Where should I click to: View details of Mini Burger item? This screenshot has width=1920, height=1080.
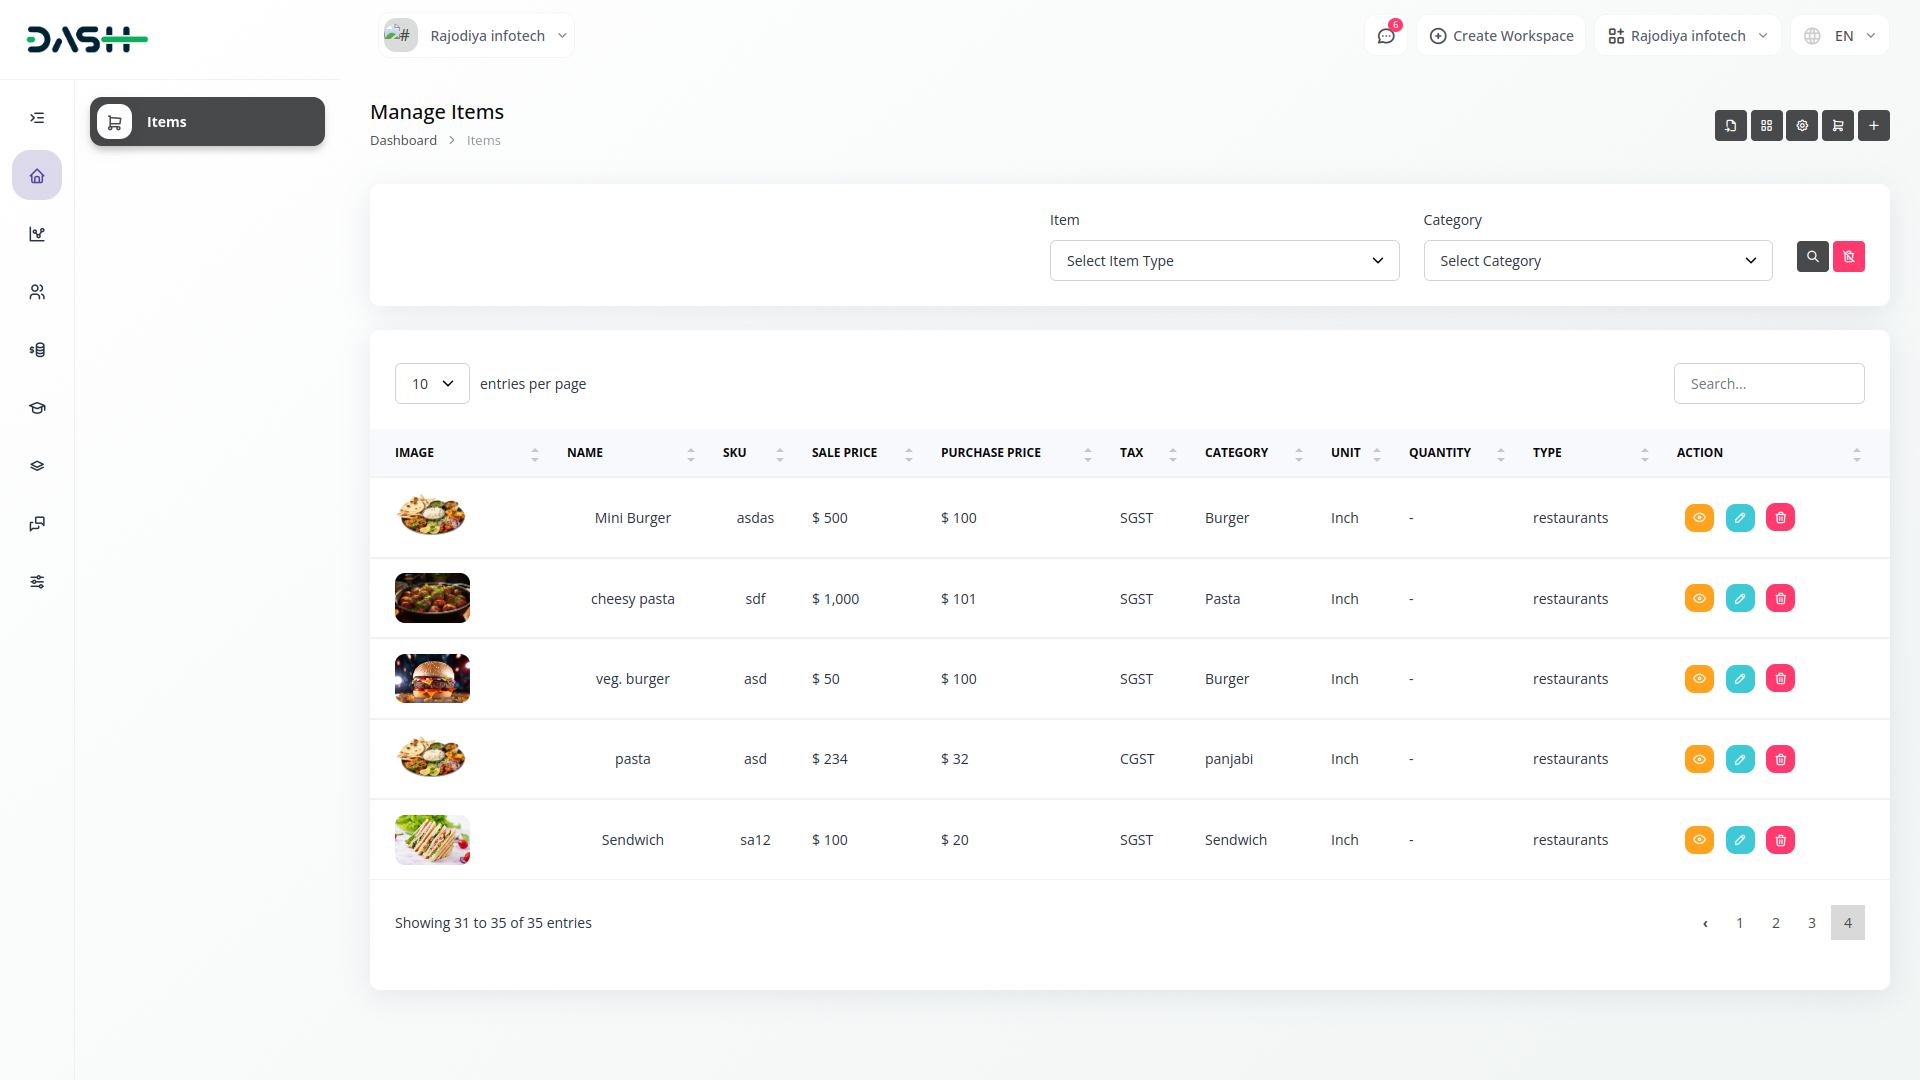(x=1699, y=518)
